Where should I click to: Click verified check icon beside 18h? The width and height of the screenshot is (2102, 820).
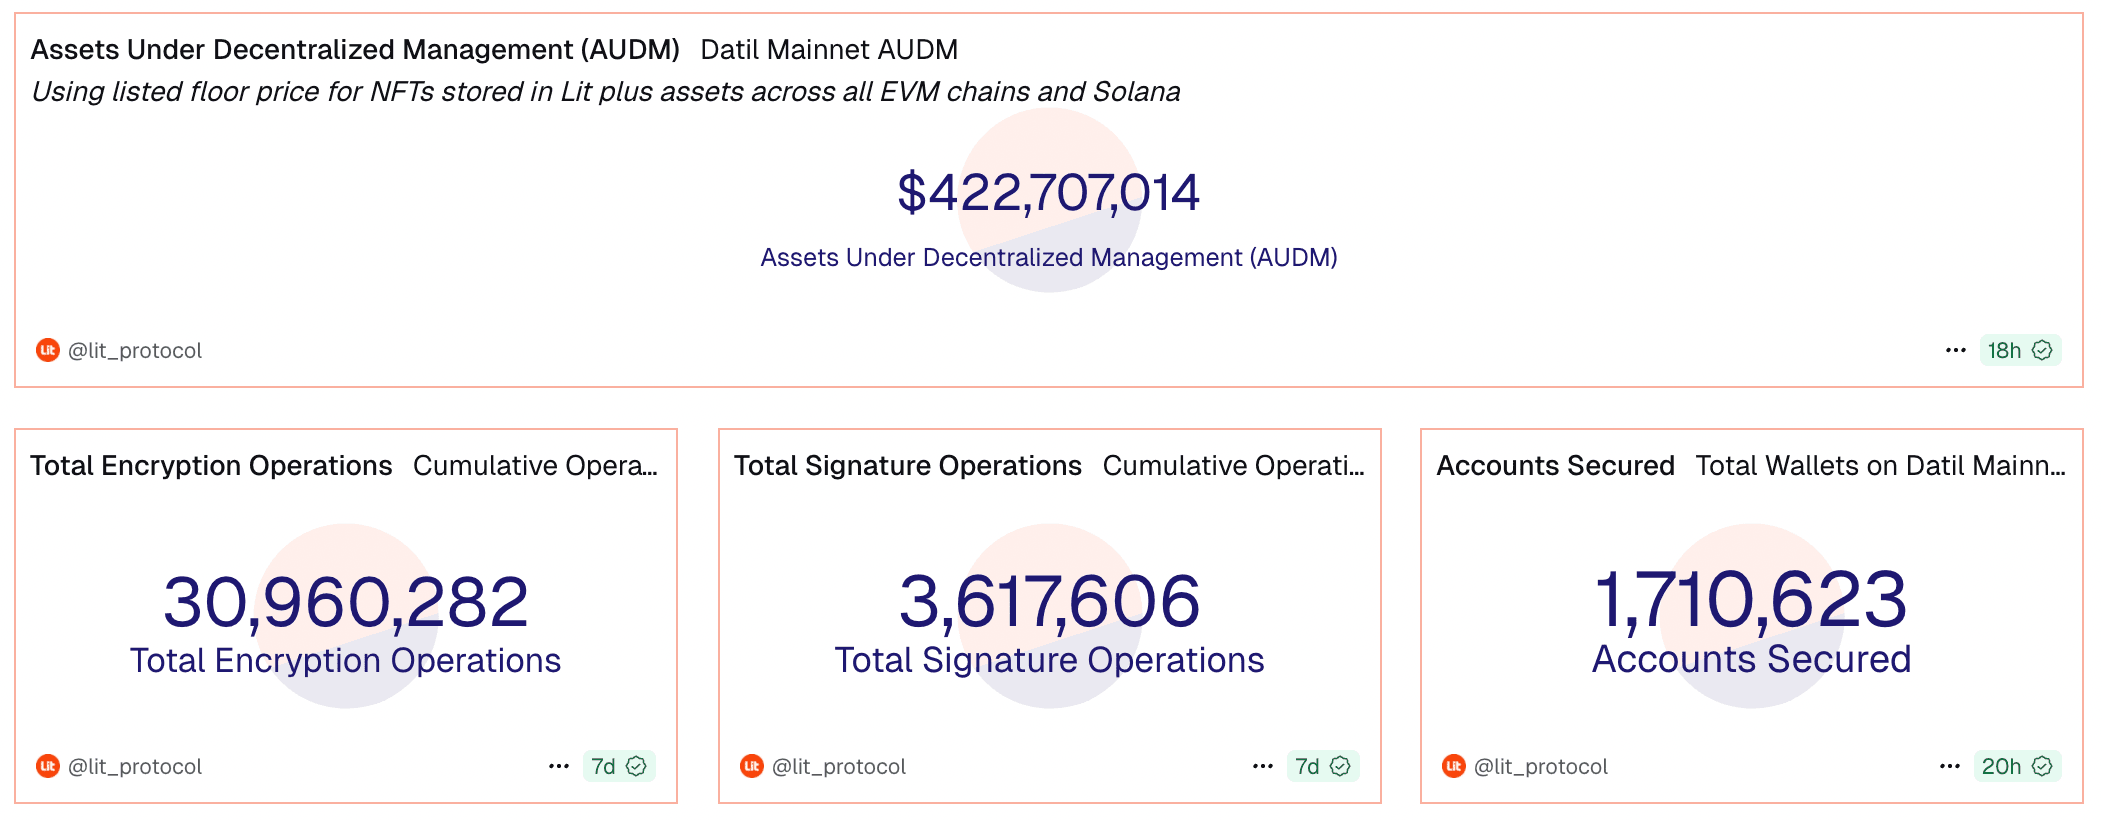[2042, 350]
